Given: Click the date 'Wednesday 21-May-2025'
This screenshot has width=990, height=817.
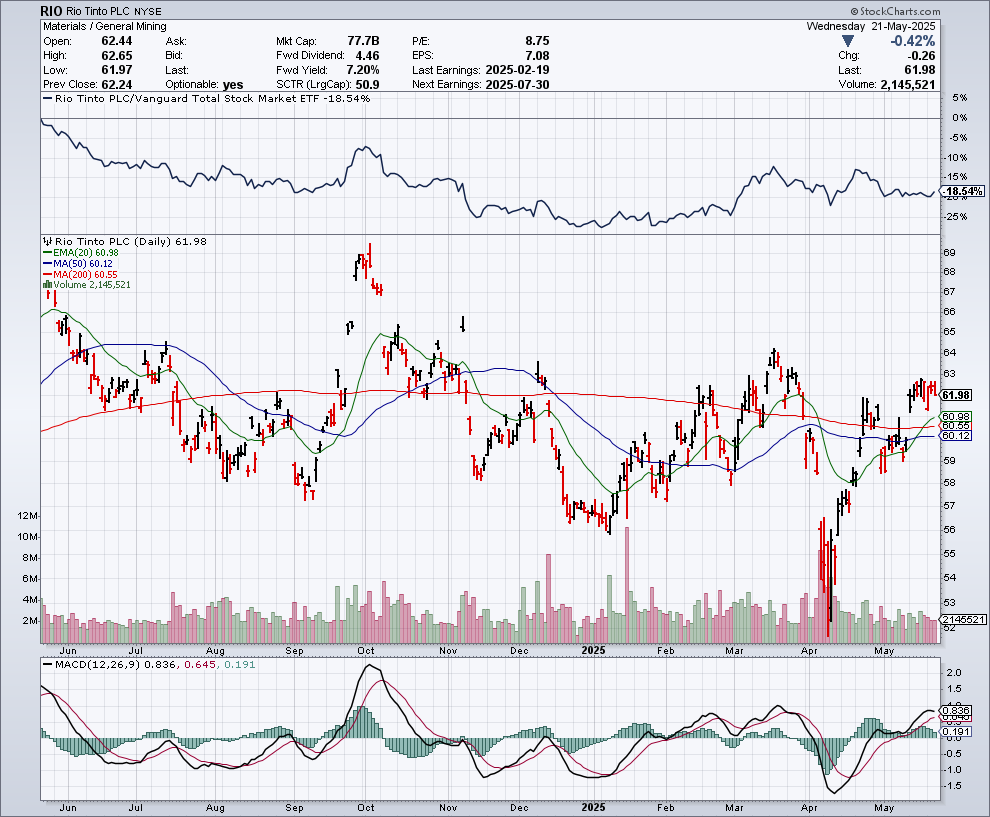Looking at the screenshot, I should [871, 27].
